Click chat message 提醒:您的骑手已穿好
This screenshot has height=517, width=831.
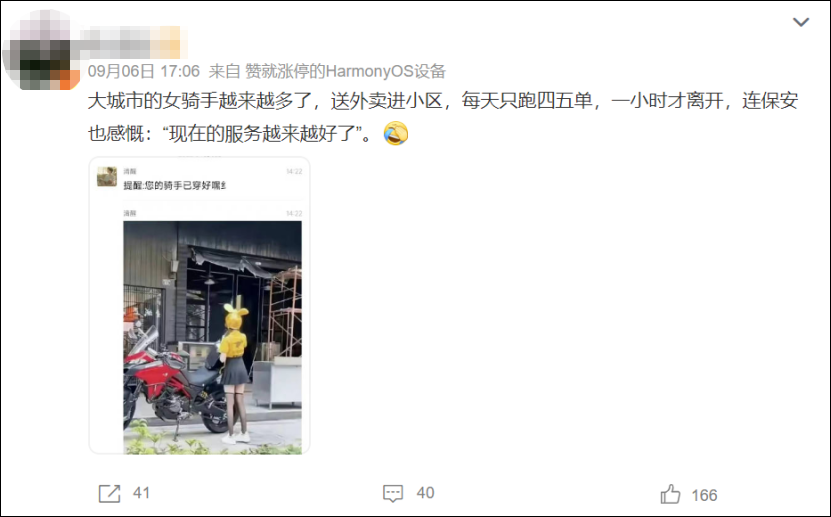point(175,185)
